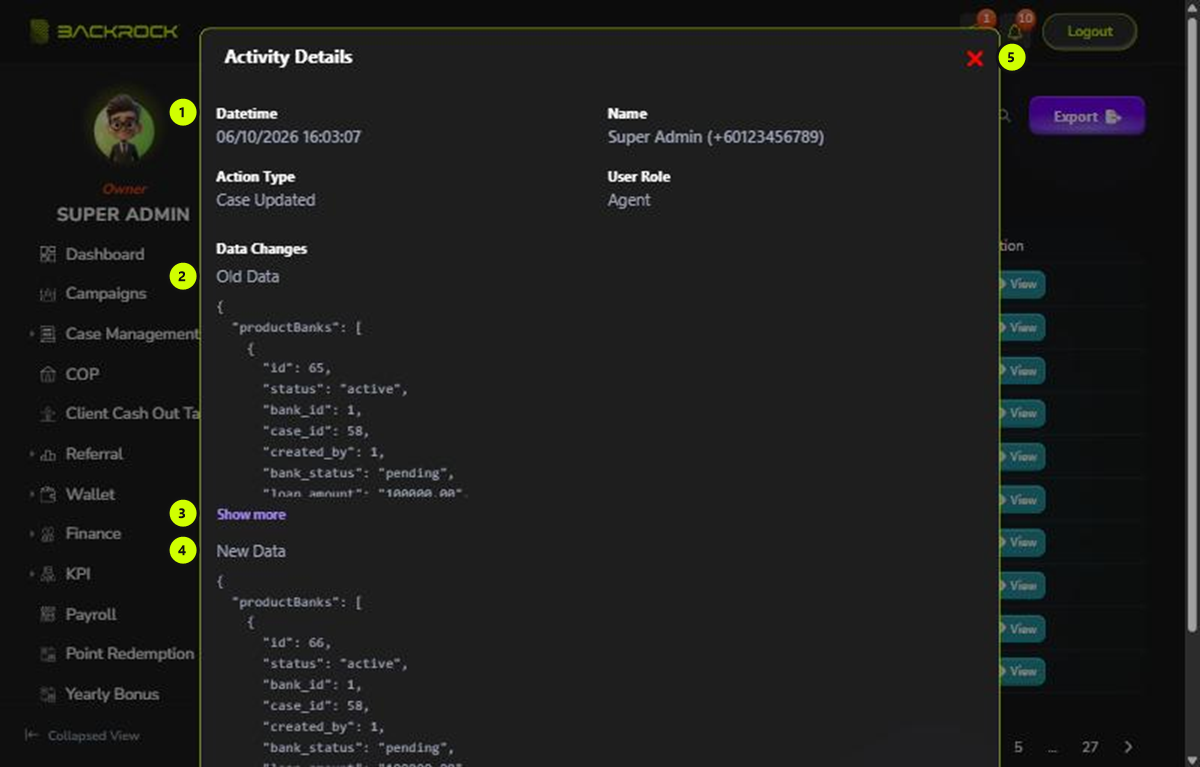Click the Logout button

[x=1089, y=32]
